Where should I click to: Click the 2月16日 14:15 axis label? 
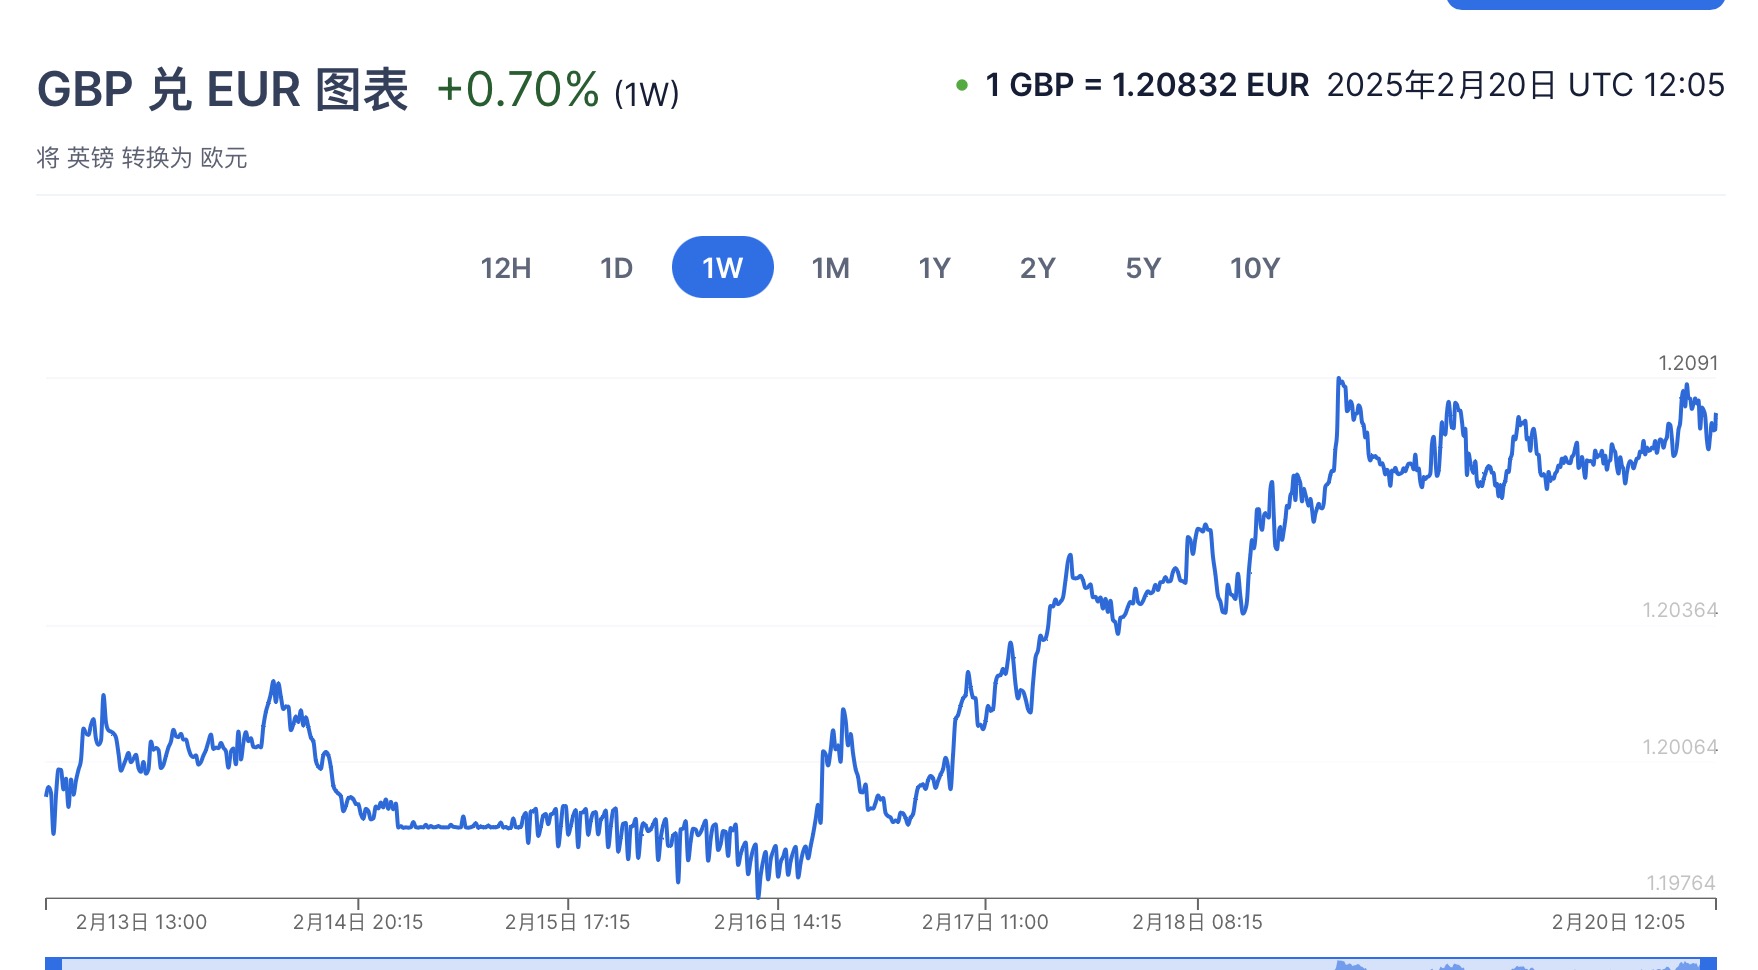point(777,922)
